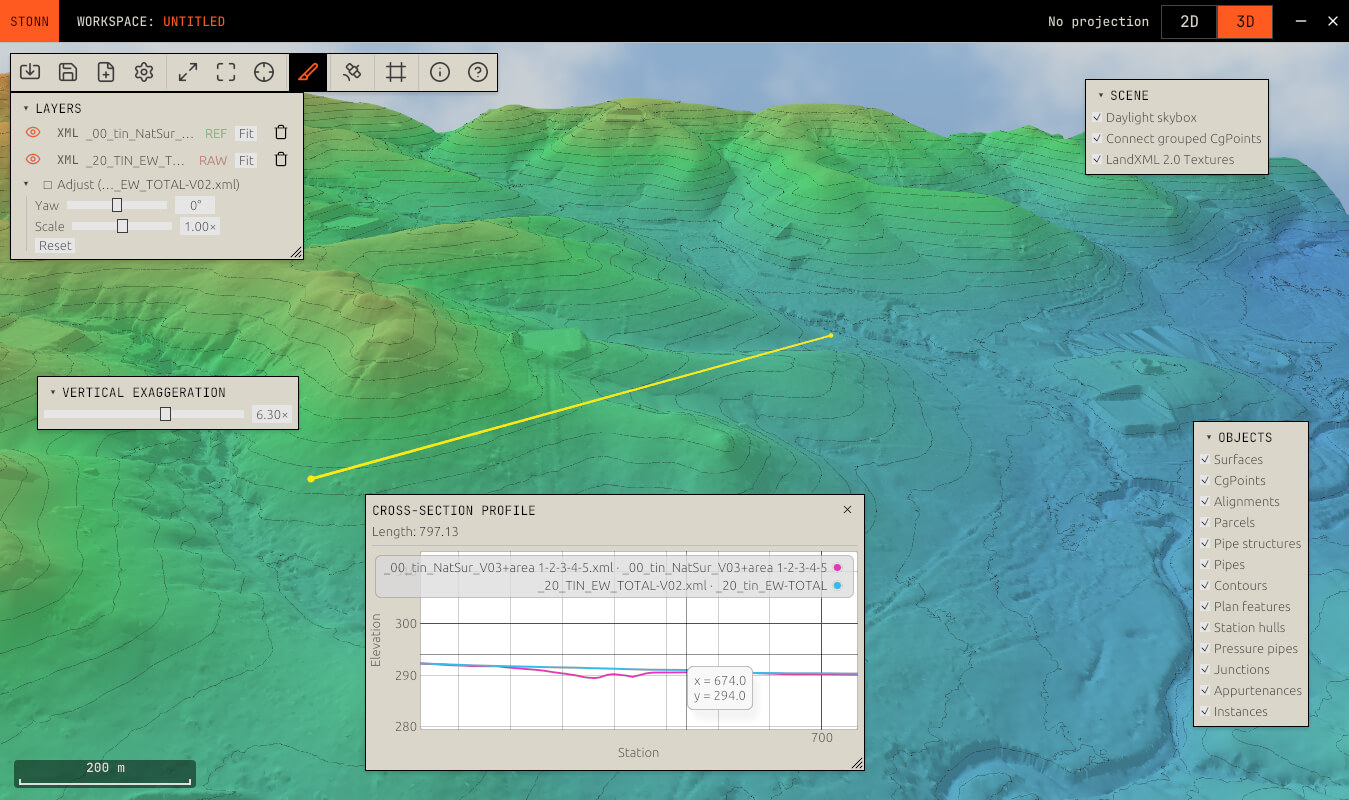Click the Reset adjust button
The image size is (1349, 800).
(55, 245)
